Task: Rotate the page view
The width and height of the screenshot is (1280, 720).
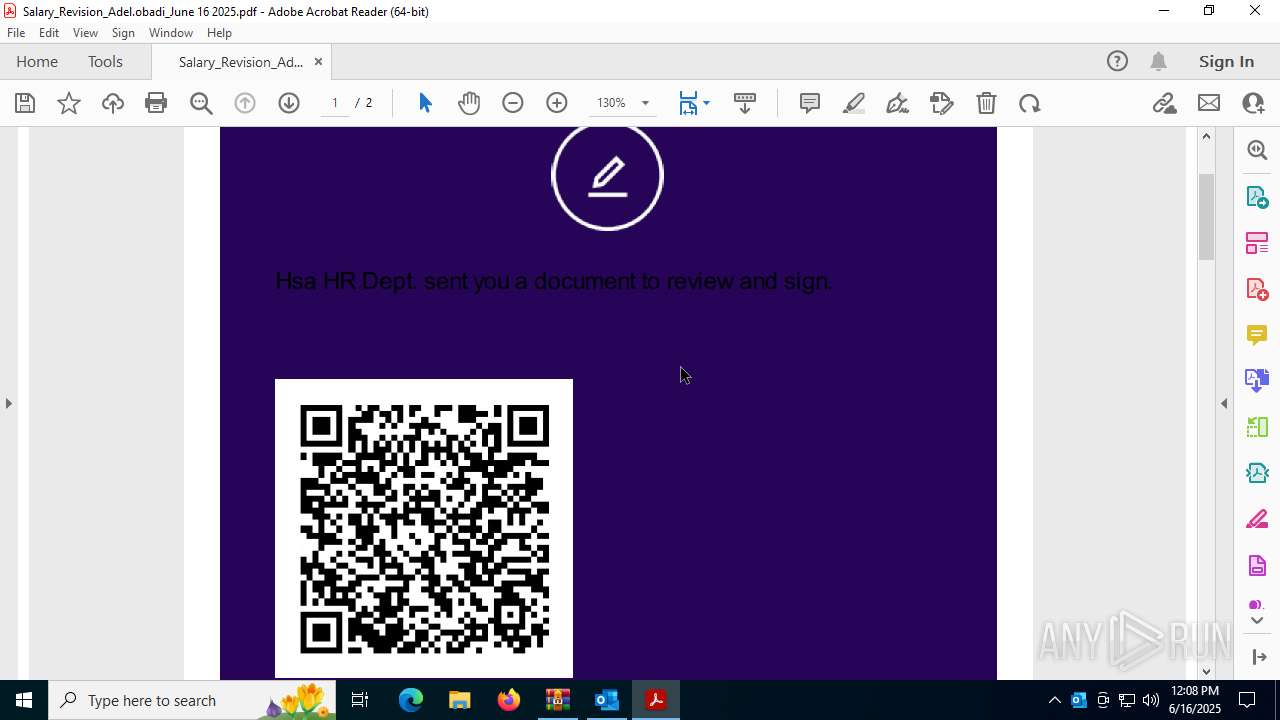Action: pyautogui.click(x=1030, y=103)
